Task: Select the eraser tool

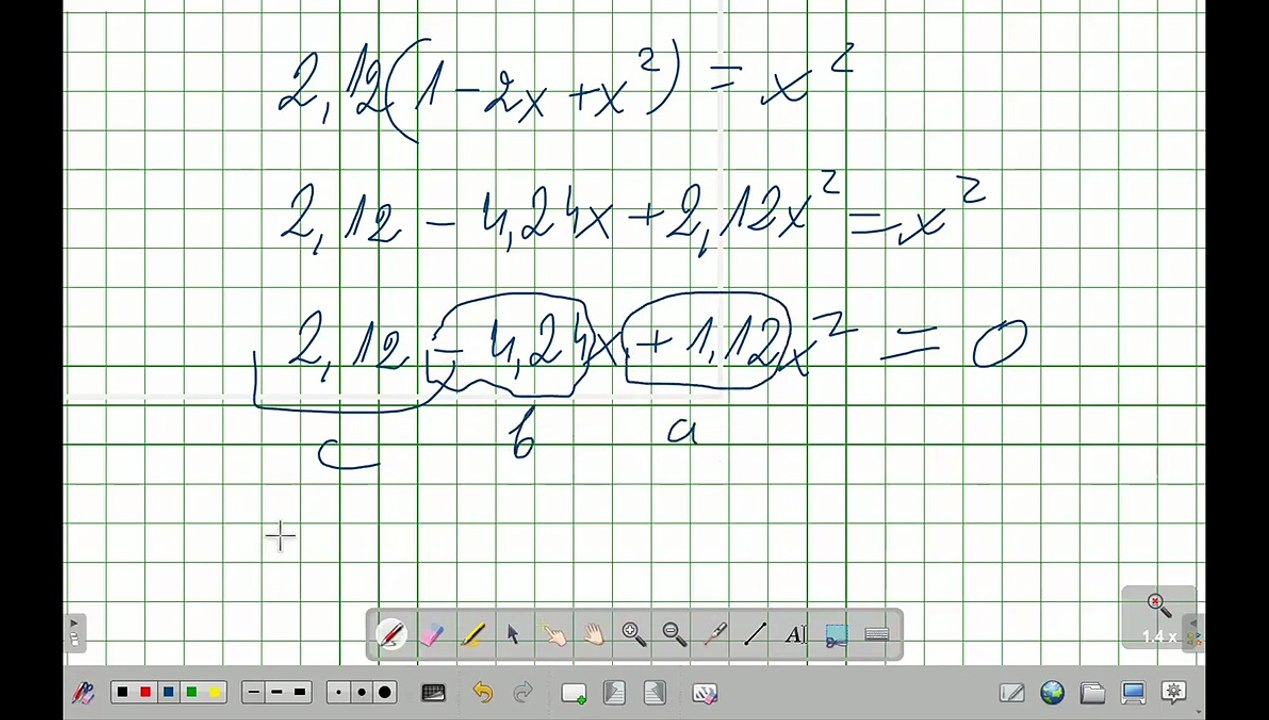Action: coord(432,634)
